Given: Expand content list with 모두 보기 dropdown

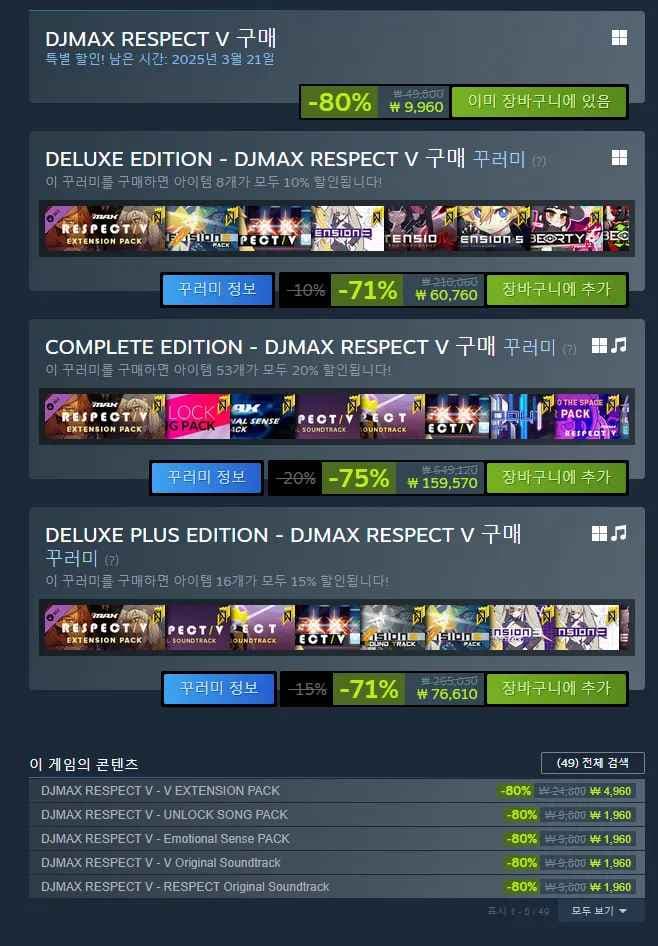Looking at the screenshot, I should [599, 910].
